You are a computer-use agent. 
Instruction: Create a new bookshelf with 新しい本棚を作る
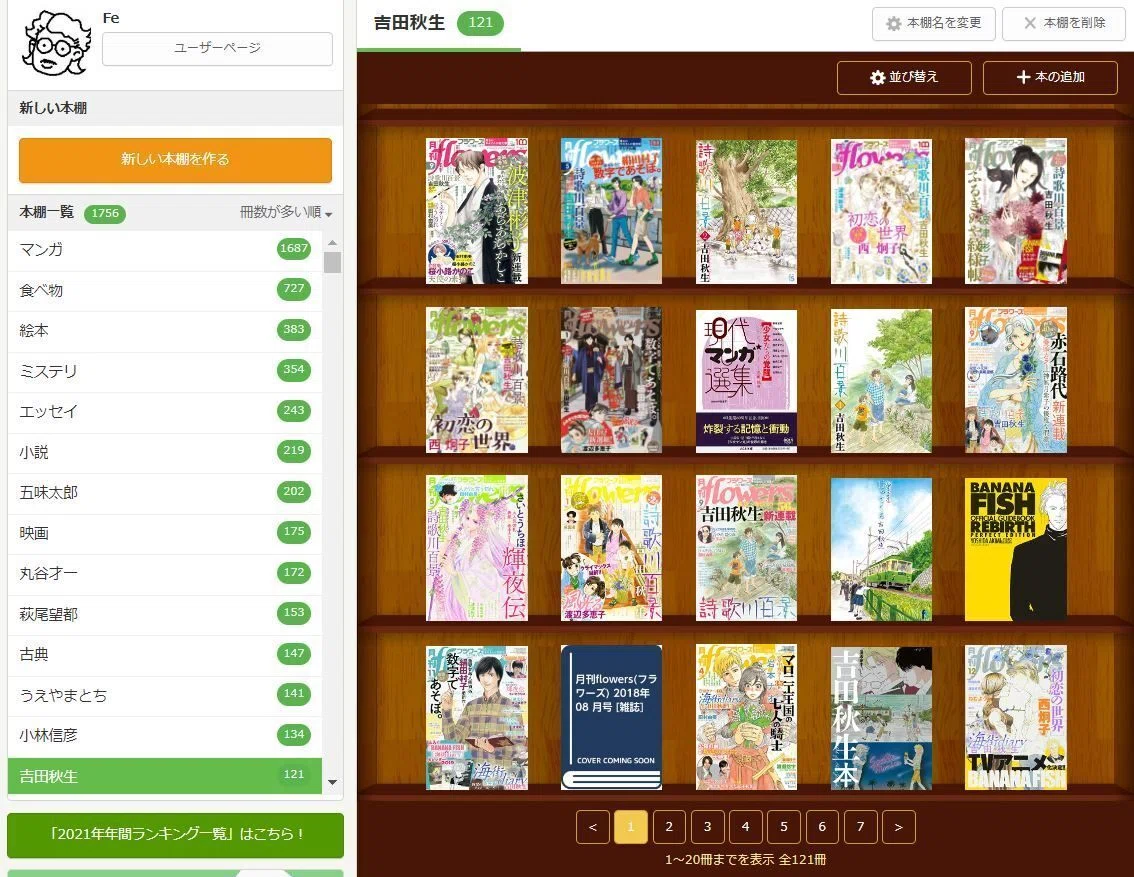[175, 160]
